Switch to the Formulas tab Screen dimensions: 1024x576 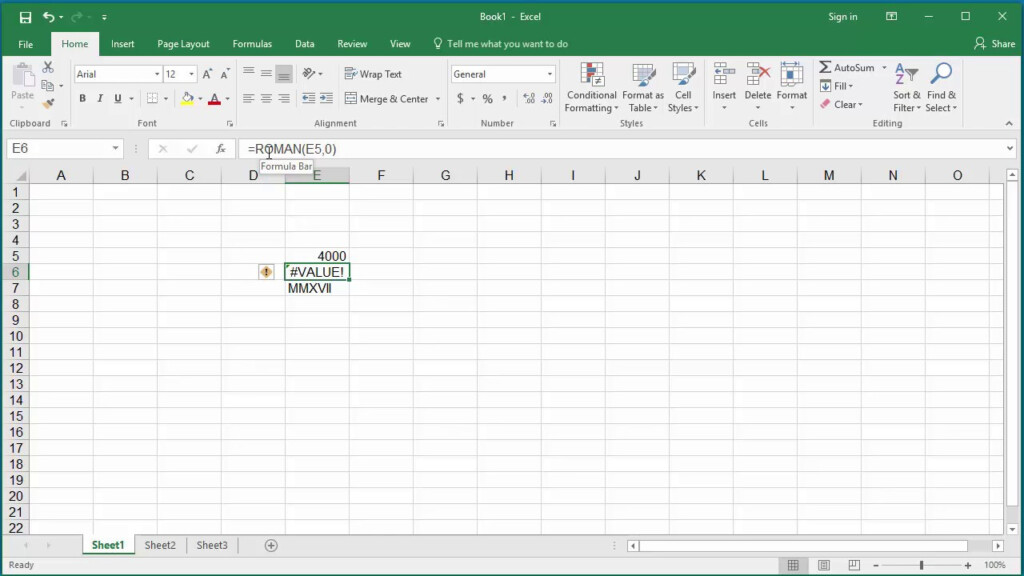click(252, 44)
